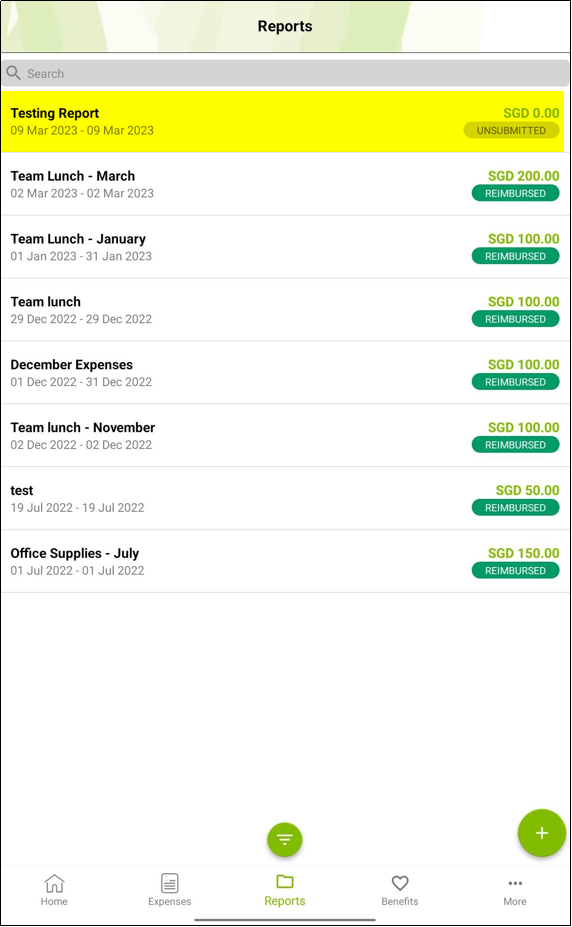Open the Testing Report entry
The height and width of the screenshot is (927, 572).
pos(282,122)
